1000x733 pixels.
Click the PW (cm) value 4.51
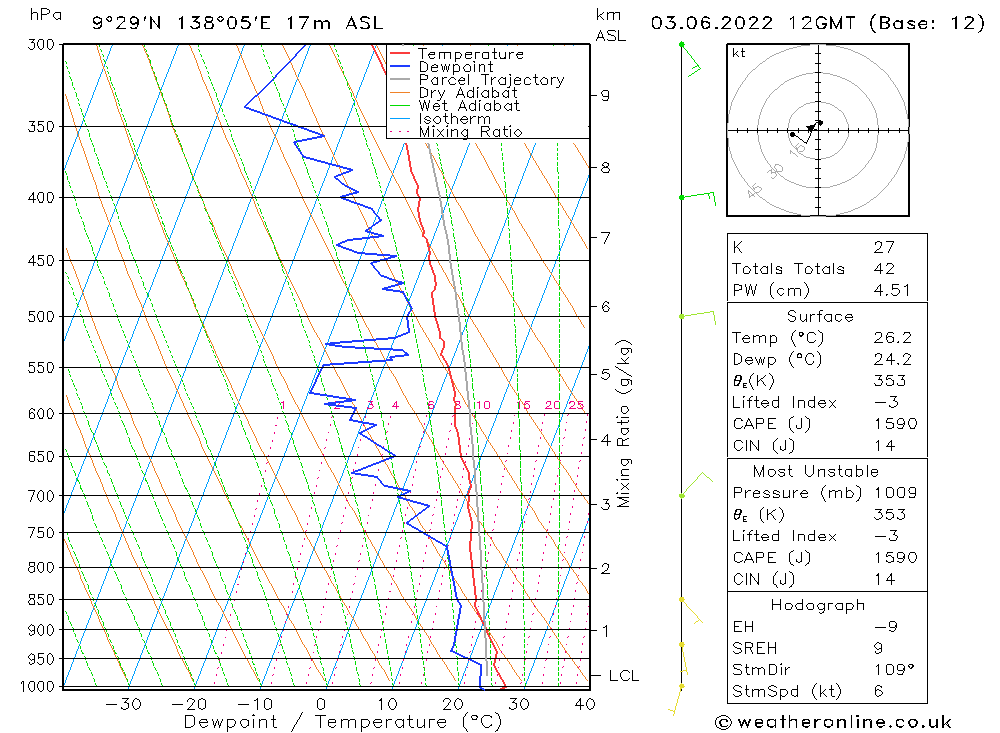click(892, 290)
